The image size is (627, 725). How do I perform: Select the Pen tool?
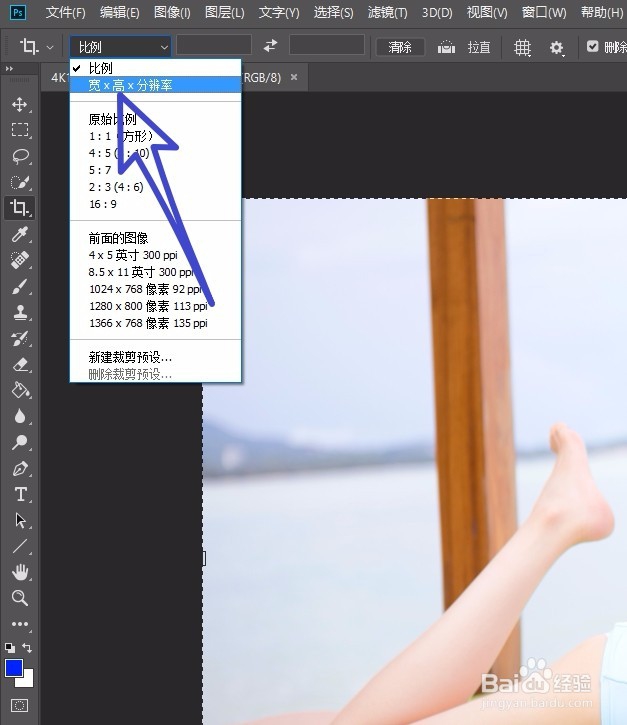[20, 469]
